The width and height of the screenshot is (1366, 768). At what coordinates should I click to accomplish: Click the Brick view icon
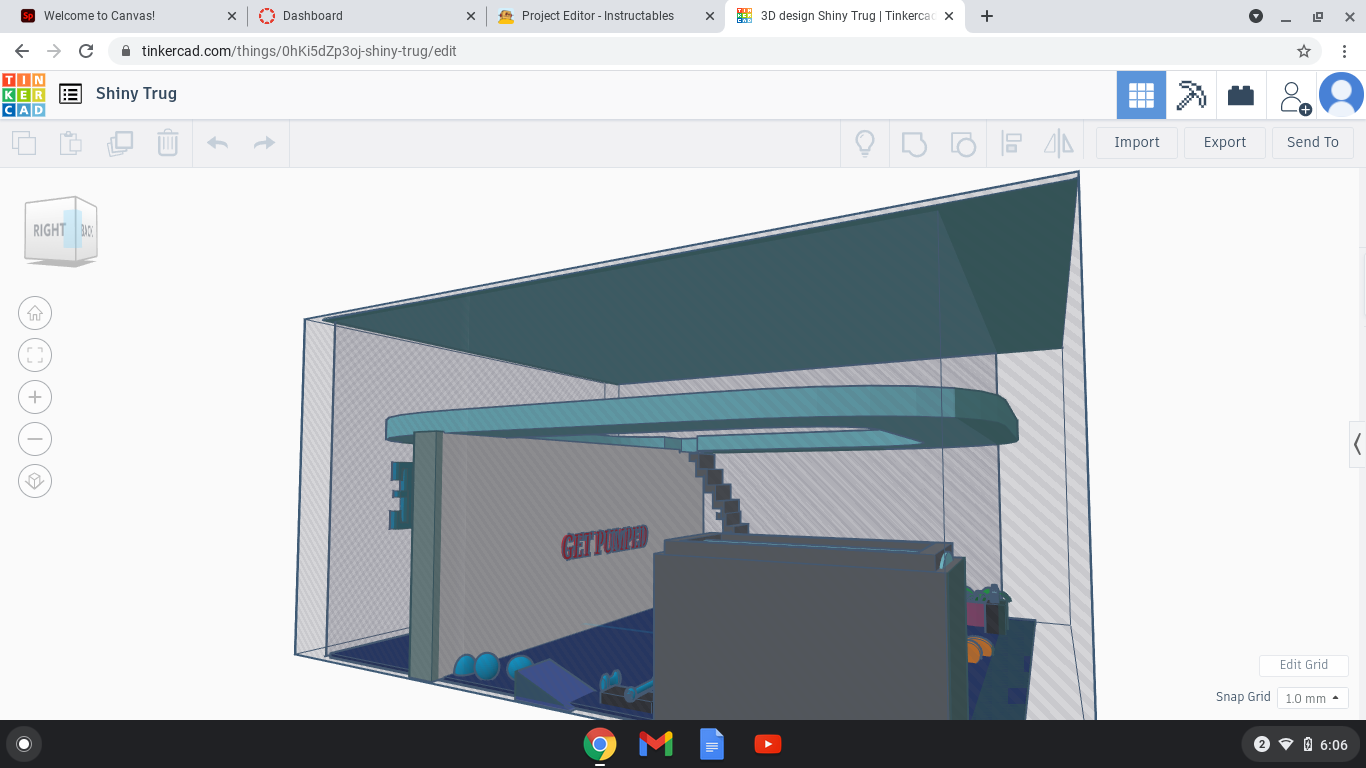click(1241, 93)
